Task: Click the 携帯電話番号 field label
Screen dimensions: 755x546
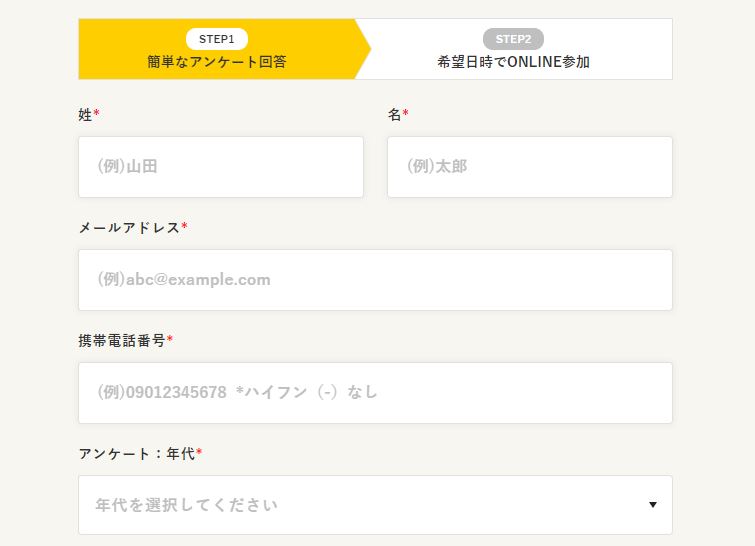Action: pyautogui.click(x=122, y=341)
